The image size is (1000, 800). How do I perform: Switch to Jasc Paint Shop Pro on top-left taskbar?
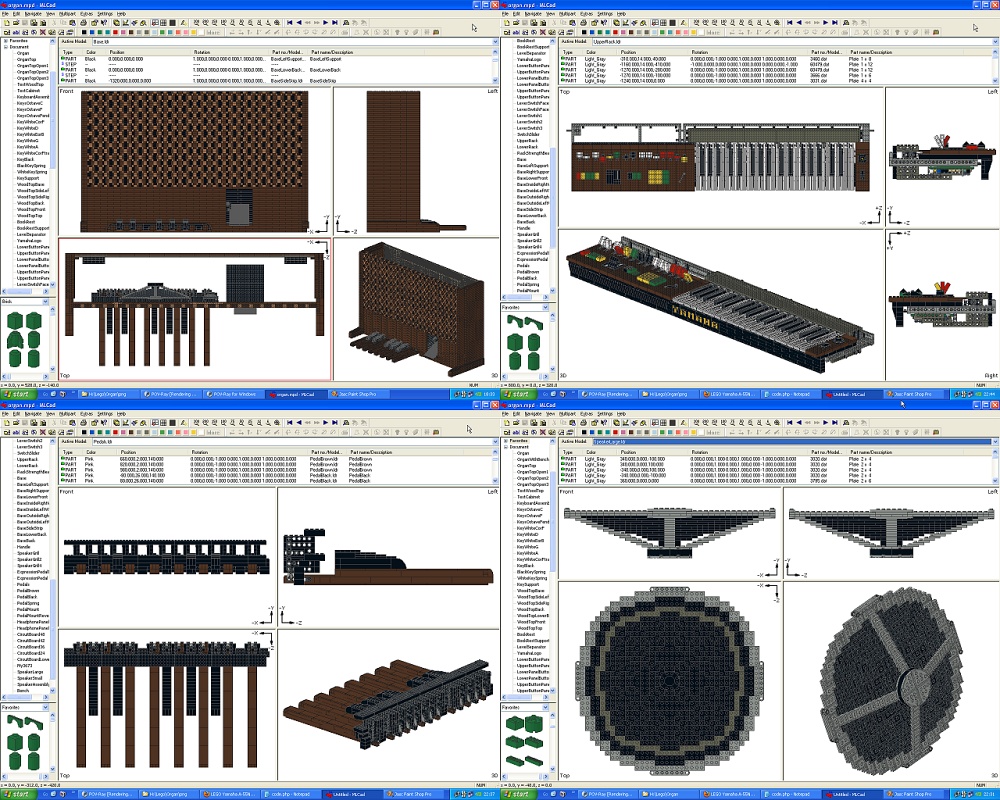point(359,394)
